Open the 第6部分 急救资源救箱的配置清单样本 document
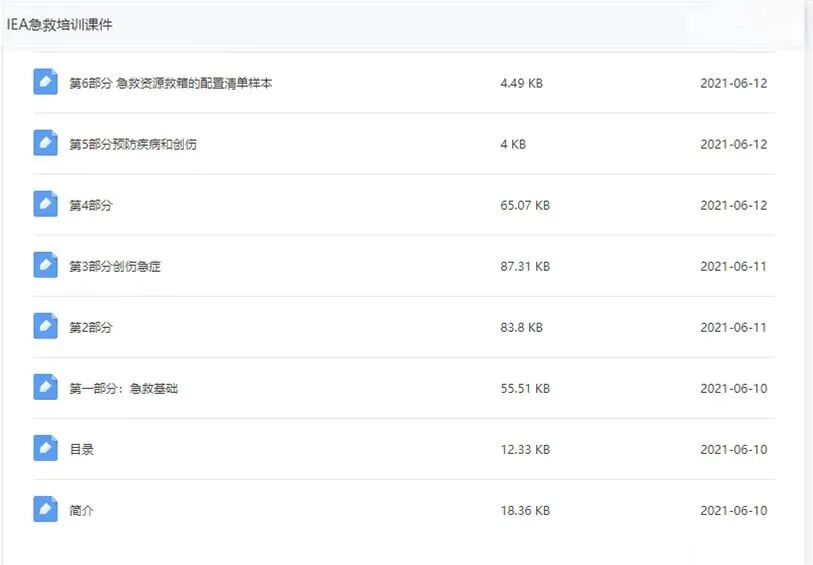This screenshot has height=565, width=813. tap(171, 83)
